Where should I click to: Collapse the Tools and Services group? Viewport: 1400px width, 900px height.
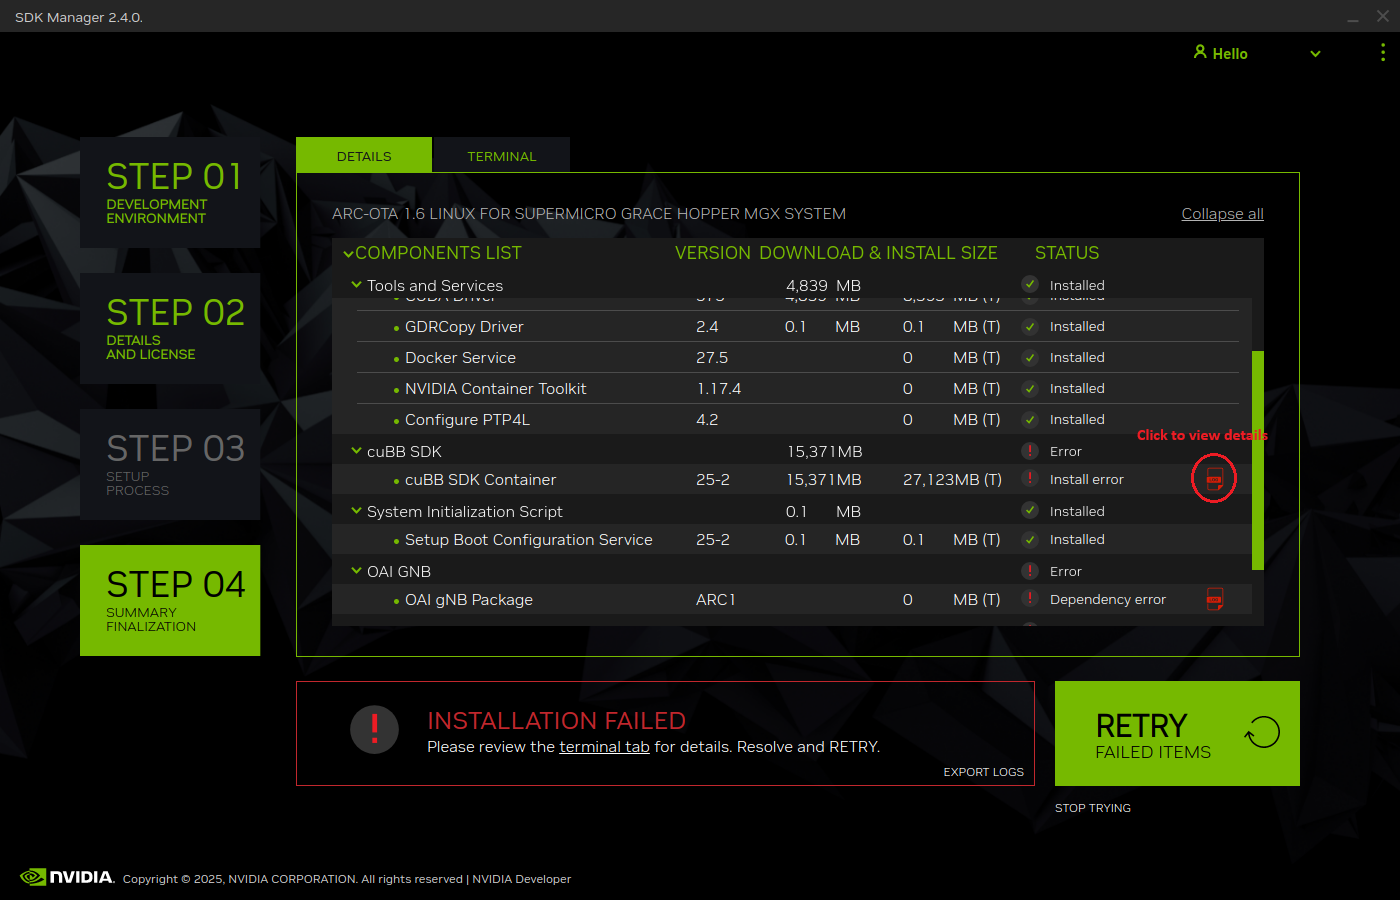click(356, 285)
